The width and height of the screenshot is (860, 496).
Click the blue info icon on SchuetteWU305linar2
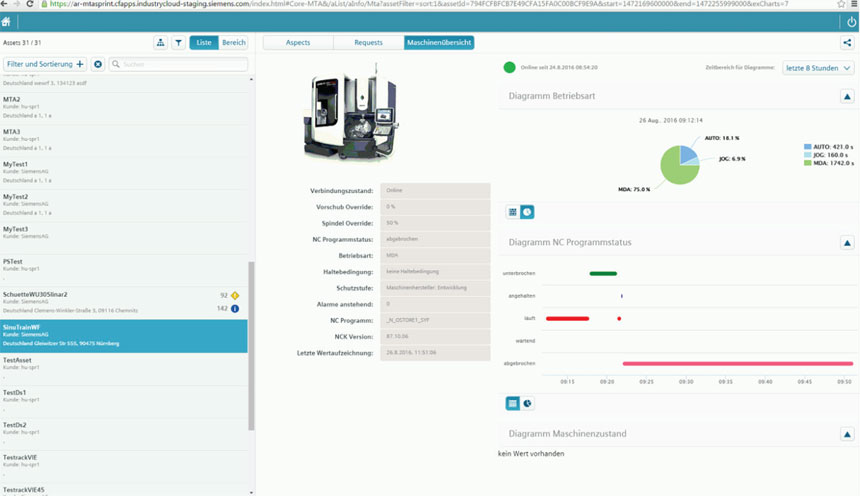(235, 308)
